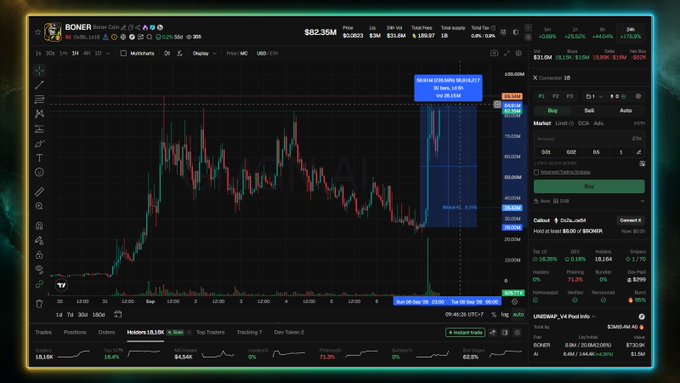Image resolution: width=680 pixels, height=383 pixels.
Task: Select the crosshair cursor tool
Action: [x=39, y=70]
